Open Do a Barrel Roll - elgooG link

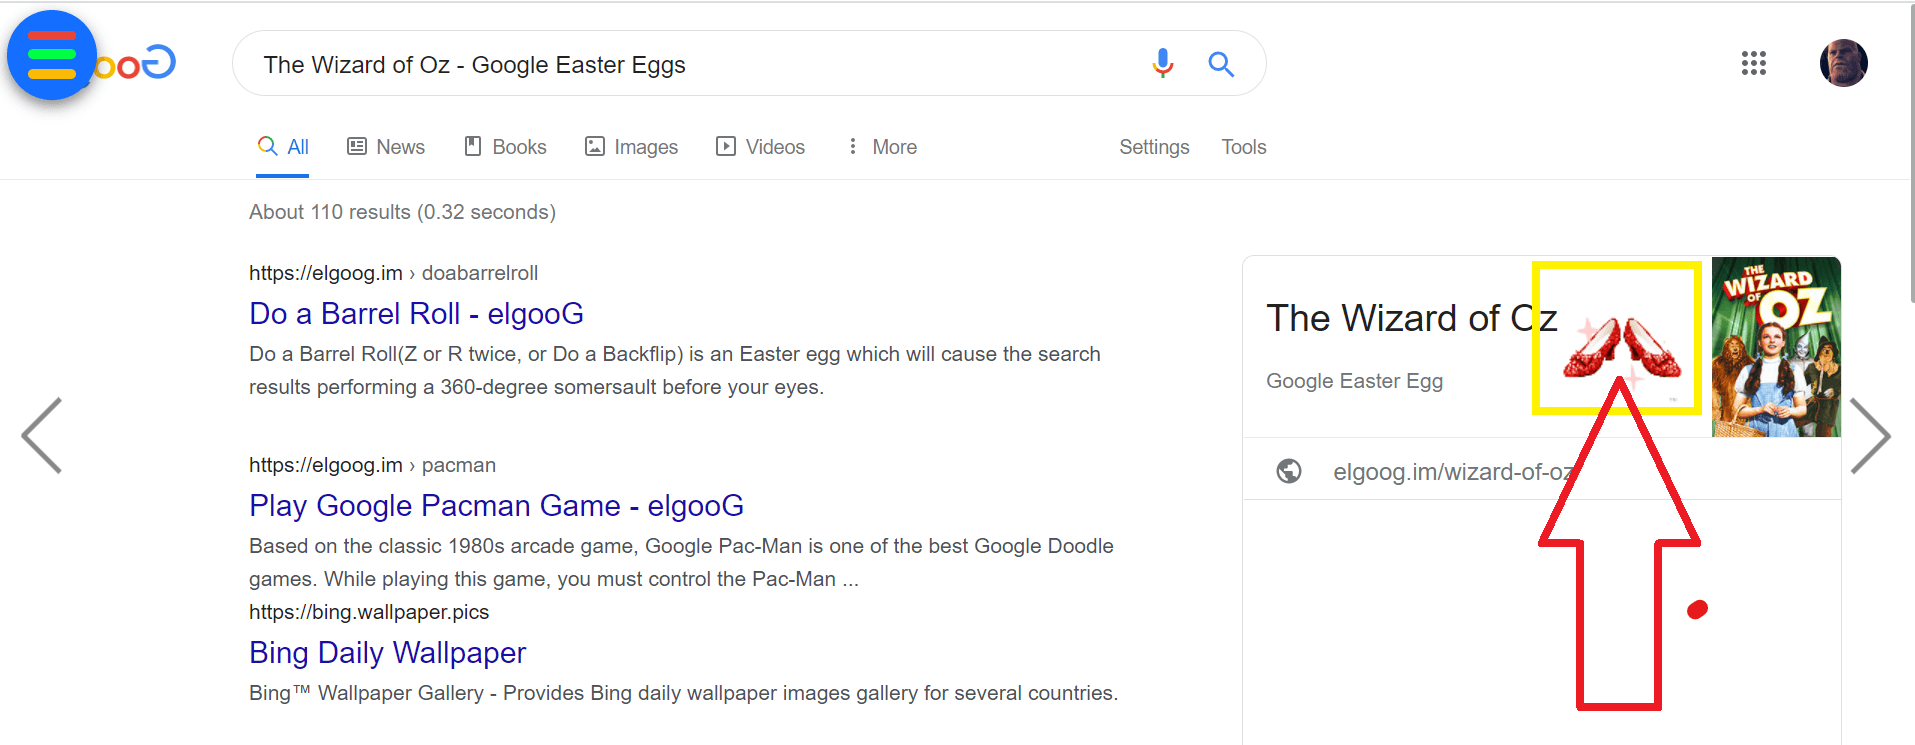pyautogui.click(x=416, y=313)
